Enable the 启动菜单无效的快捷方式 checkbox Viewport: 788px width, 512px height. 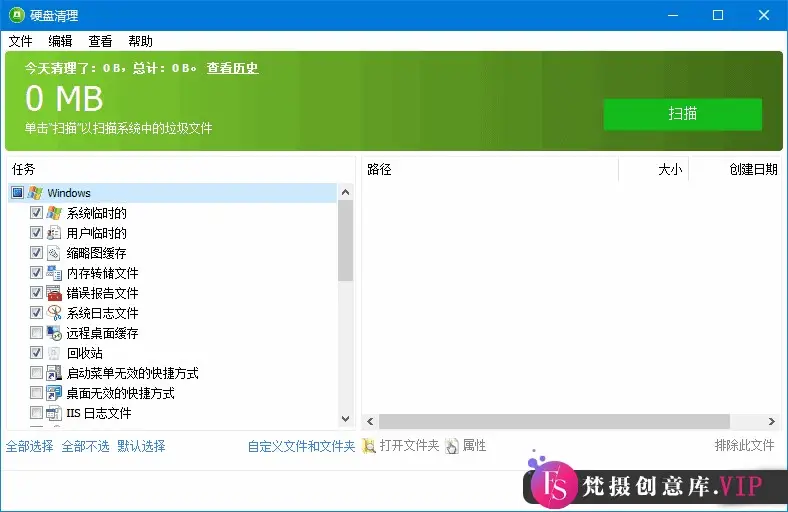point(36,372)
